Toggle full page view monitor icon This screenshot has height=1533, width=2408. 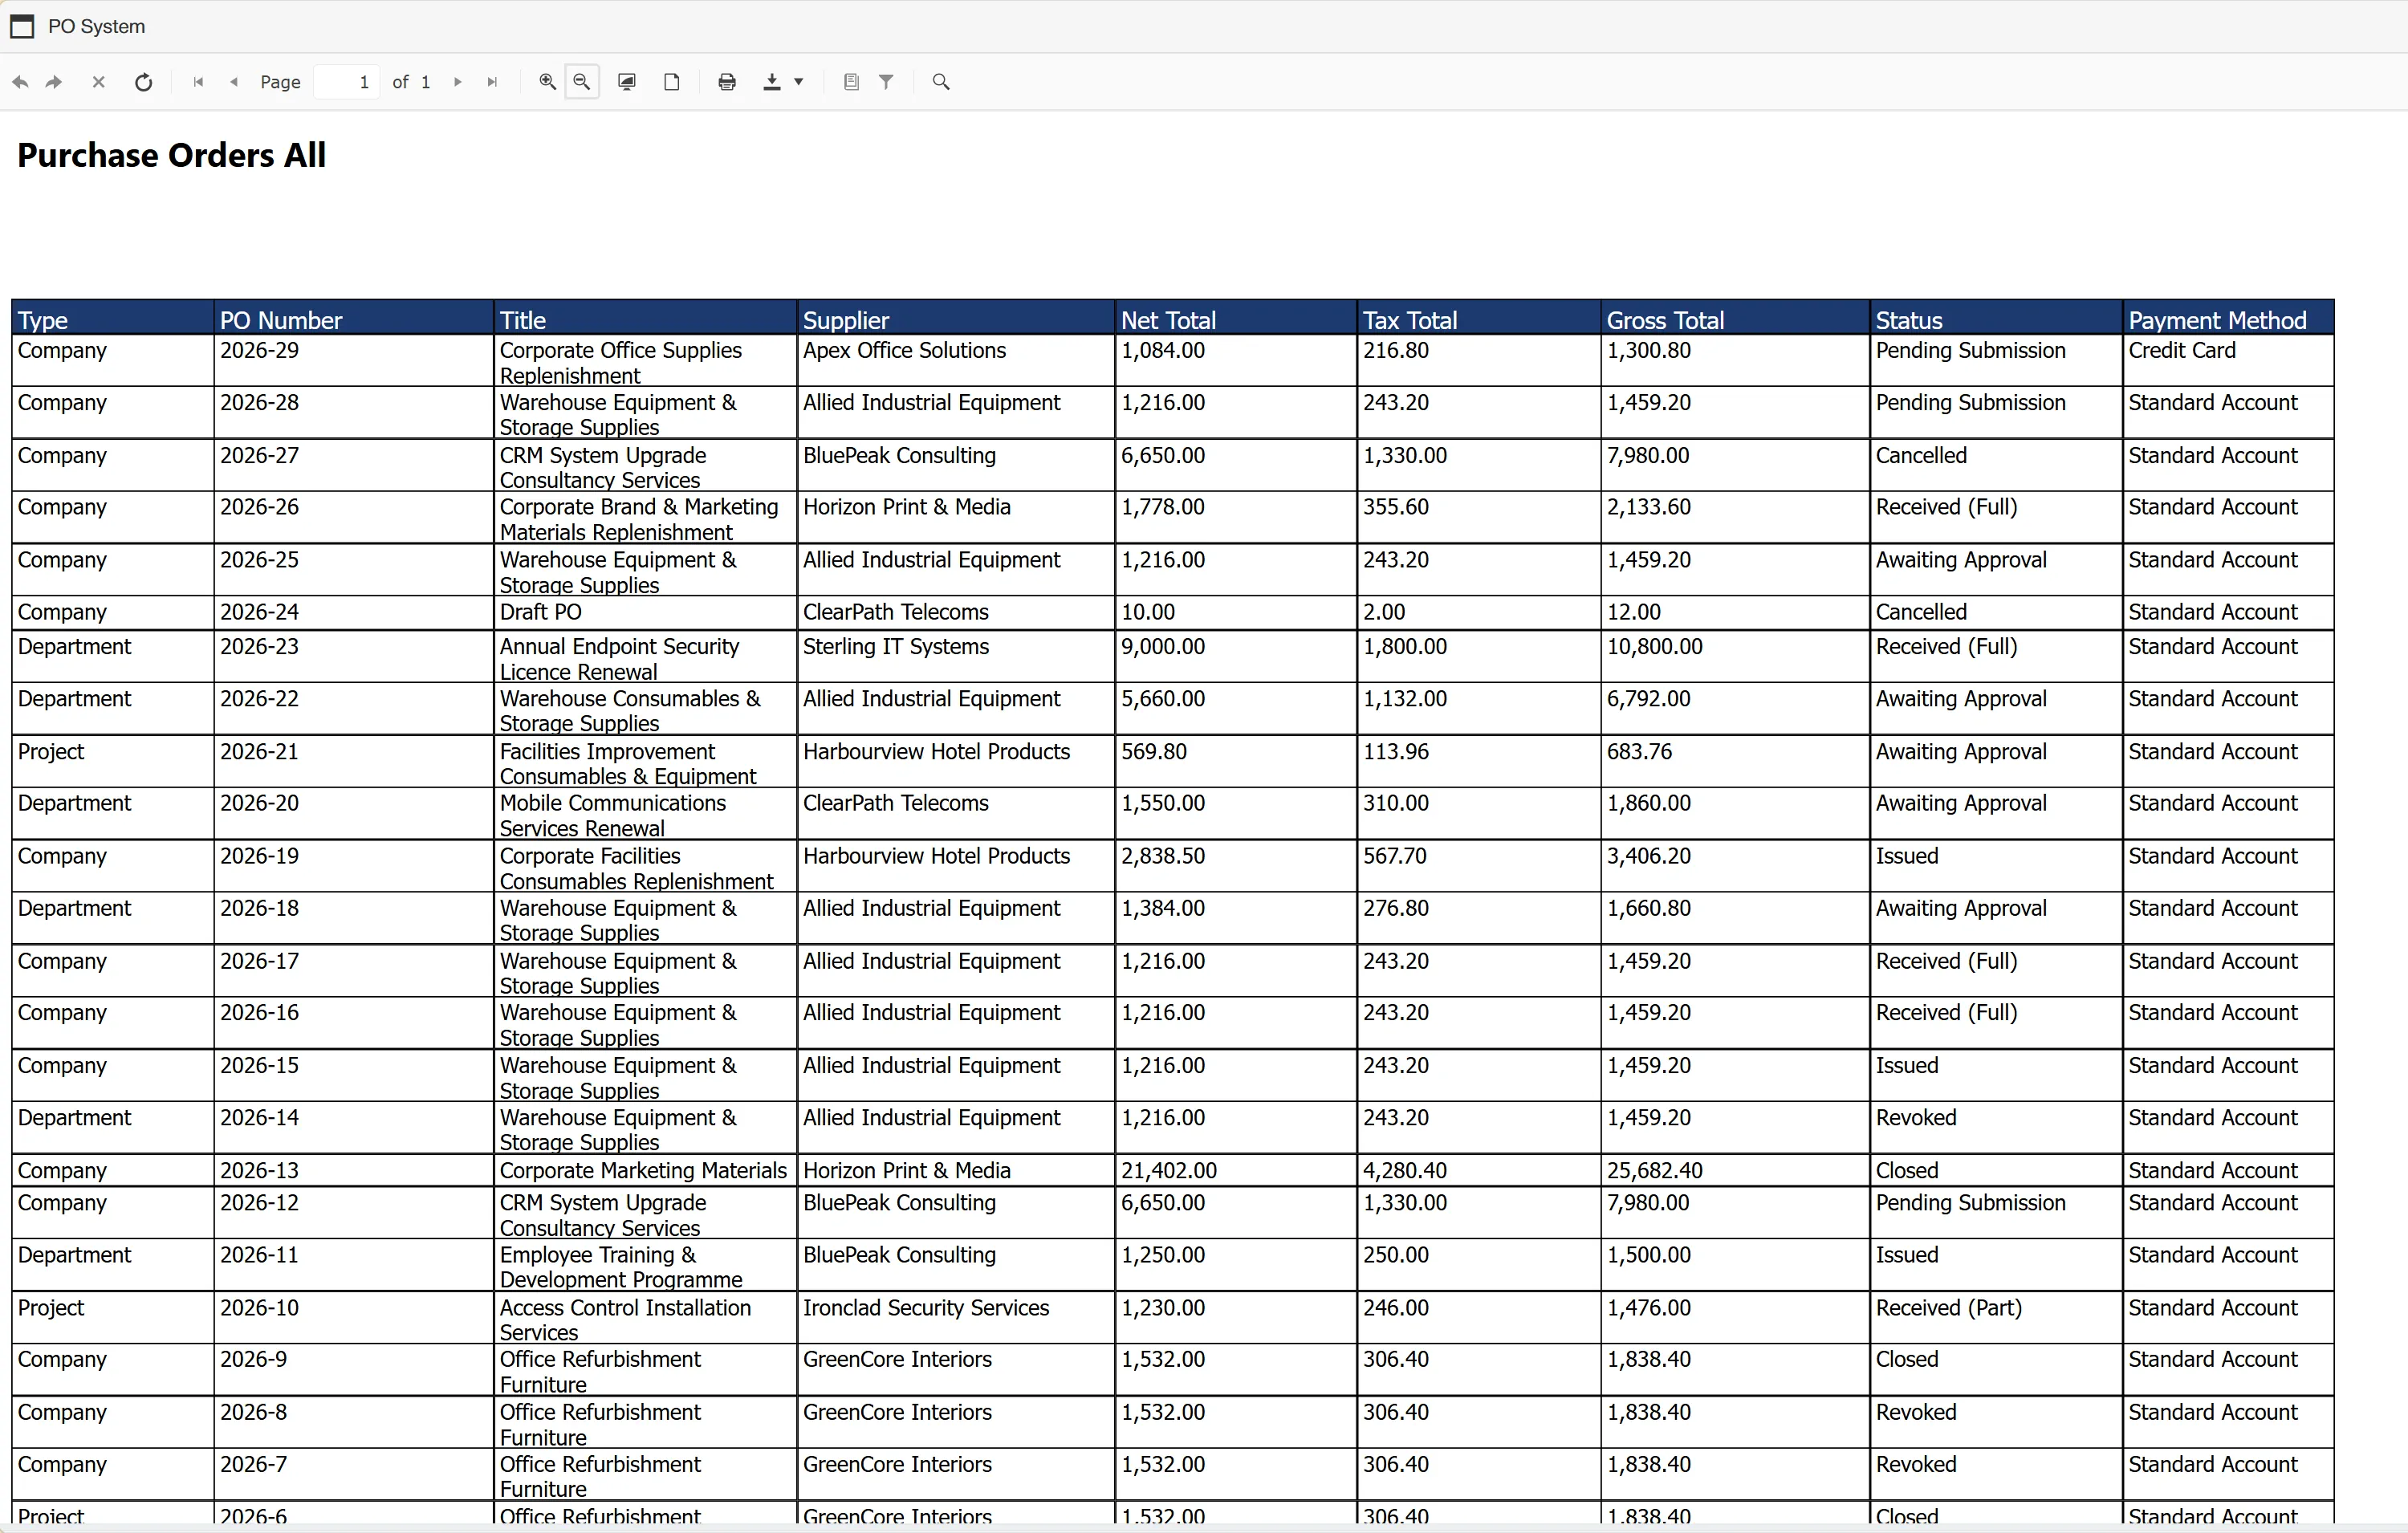627,82
